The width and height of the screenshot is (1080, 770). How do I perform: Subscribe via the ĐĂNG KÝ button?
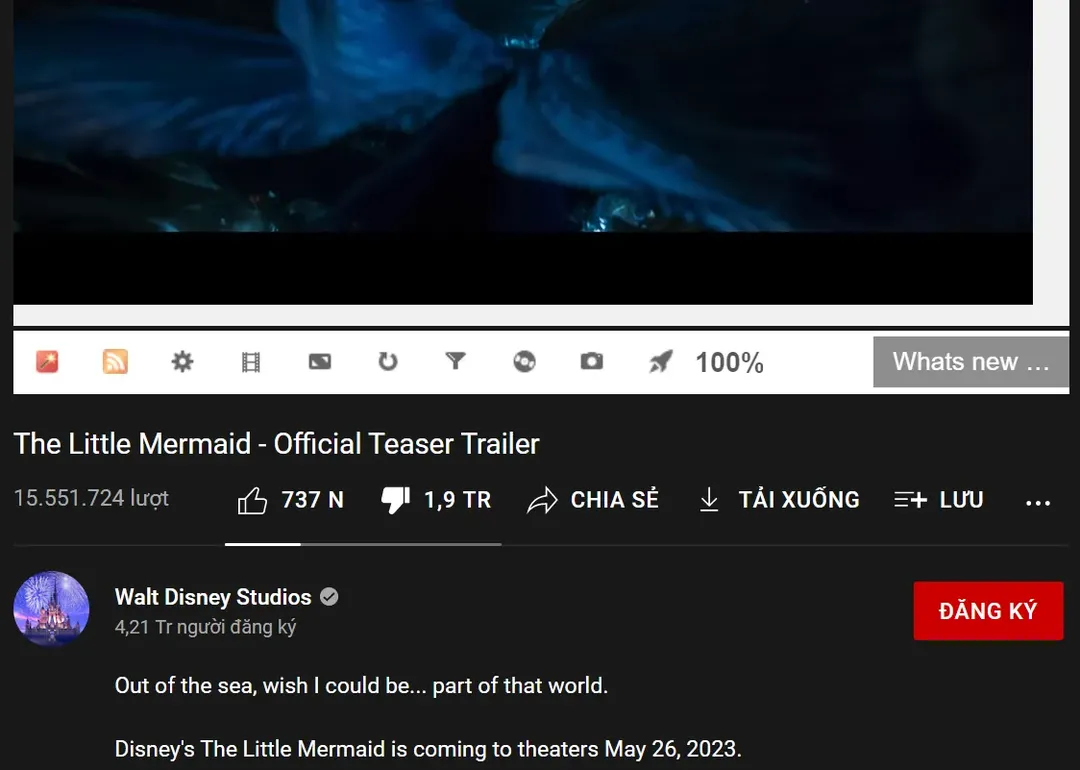pyautogui.click(x=988, y=610)
